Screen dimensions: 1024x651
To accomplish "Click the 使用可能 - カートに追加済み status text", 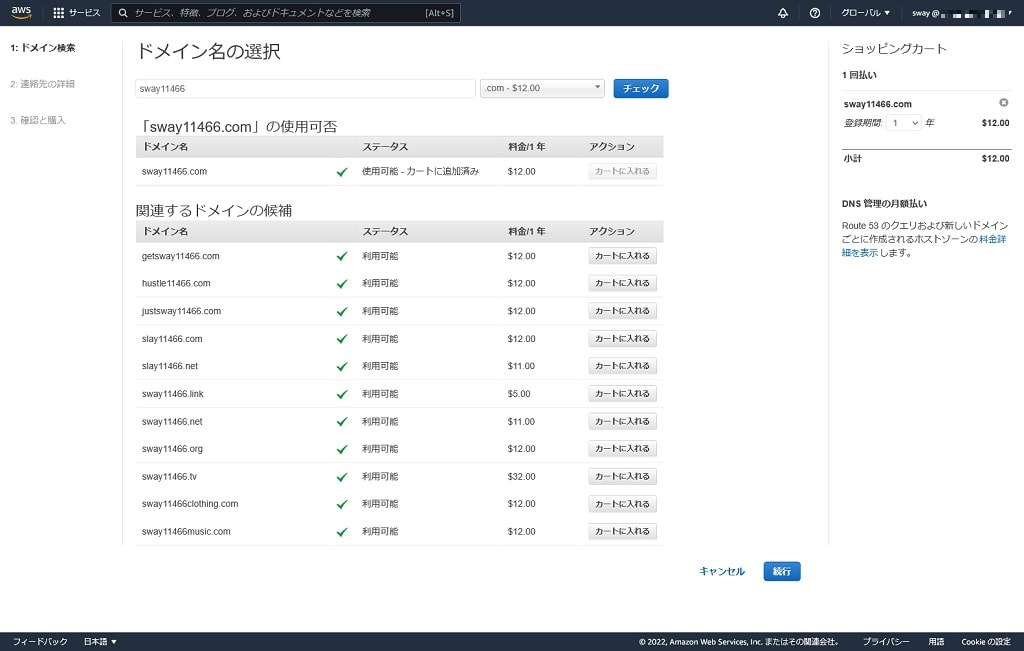I will coord(421,171).
